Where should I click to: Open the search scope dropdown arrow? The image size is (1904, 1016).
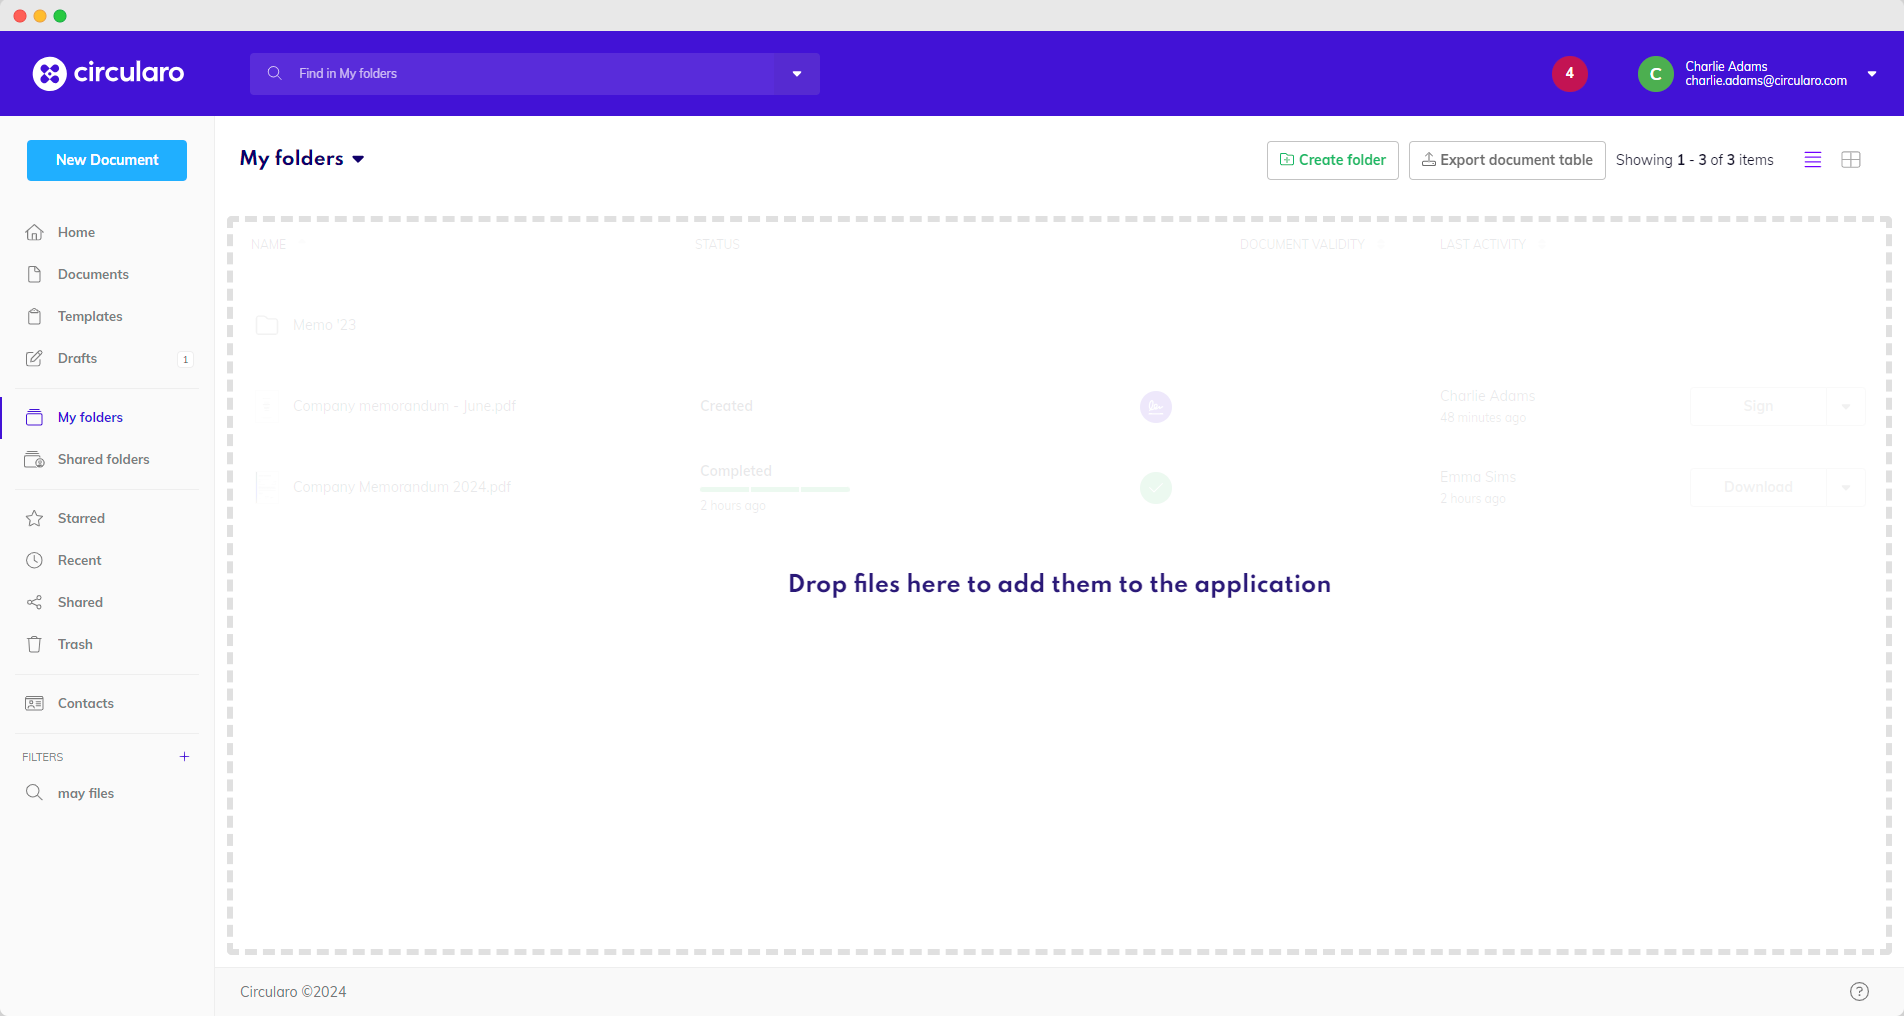click(797, 74)
